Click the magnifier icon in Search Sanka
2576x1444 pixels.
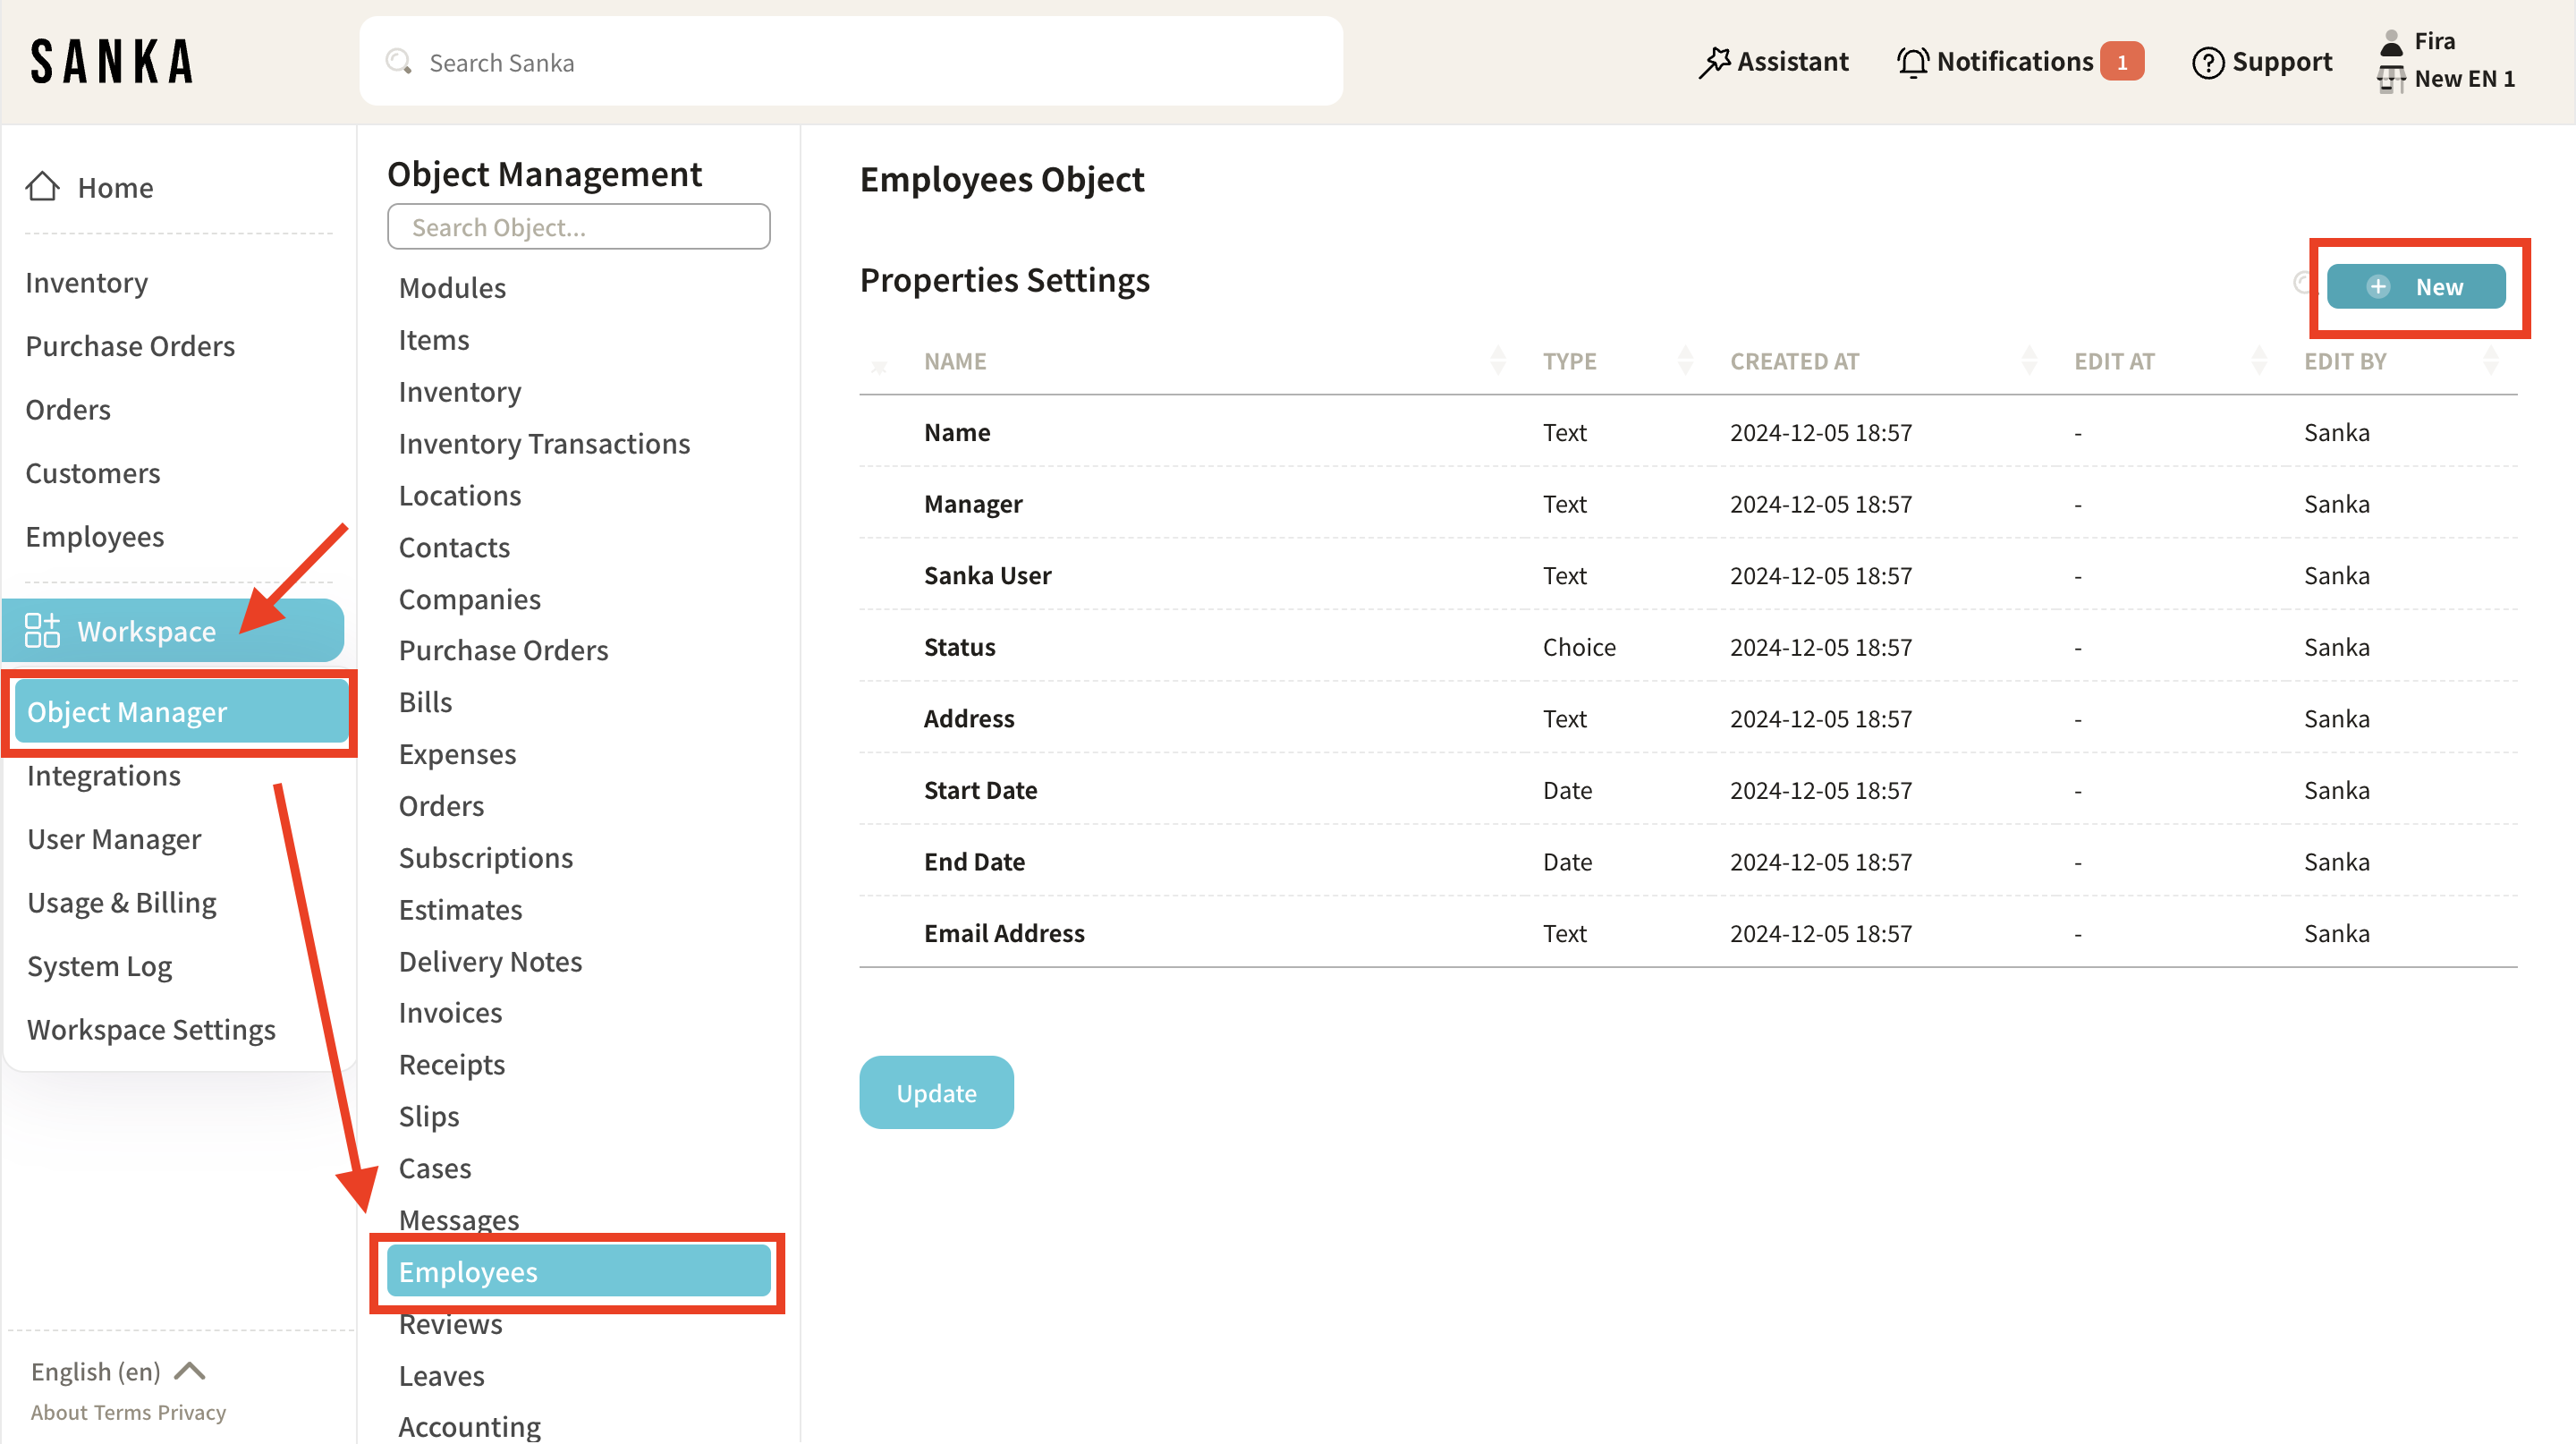pos(399,62)
